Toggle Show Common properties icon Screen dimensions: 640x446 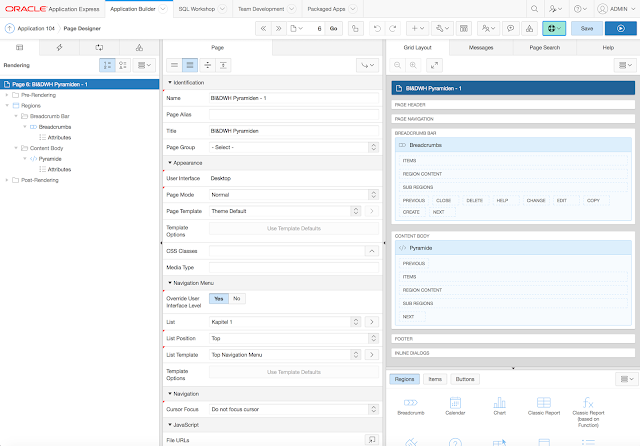174,65
